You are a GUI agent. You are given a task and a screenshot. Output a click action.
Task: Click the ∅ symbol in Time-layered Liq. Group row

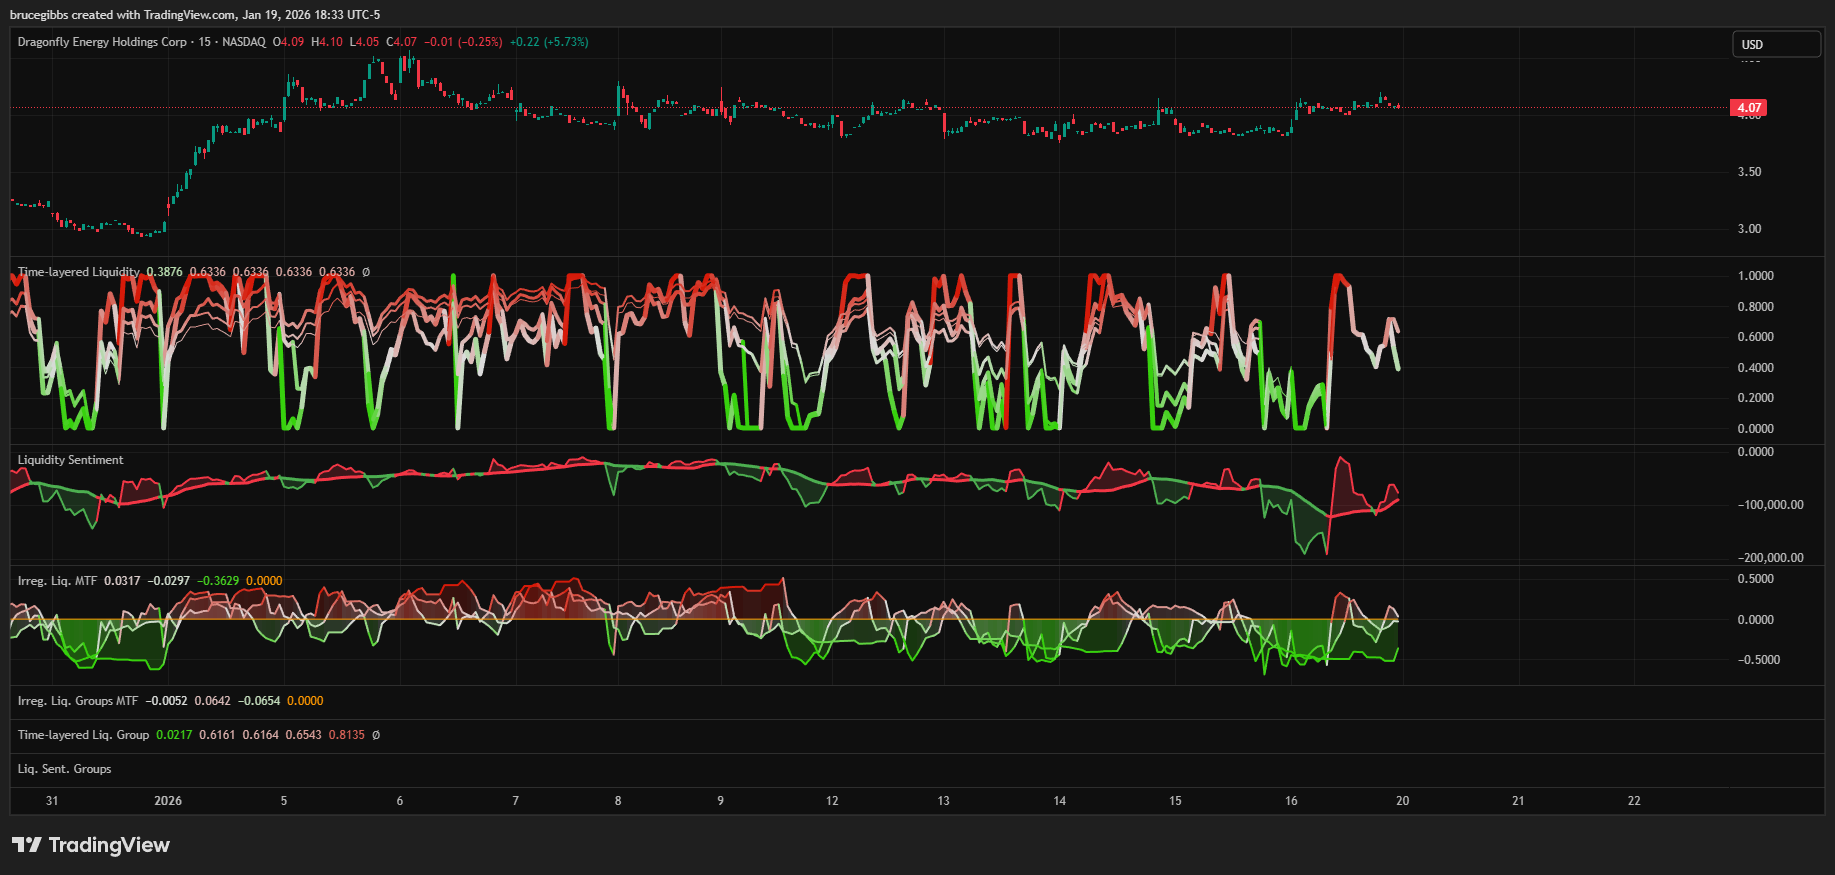coord(376,735)
